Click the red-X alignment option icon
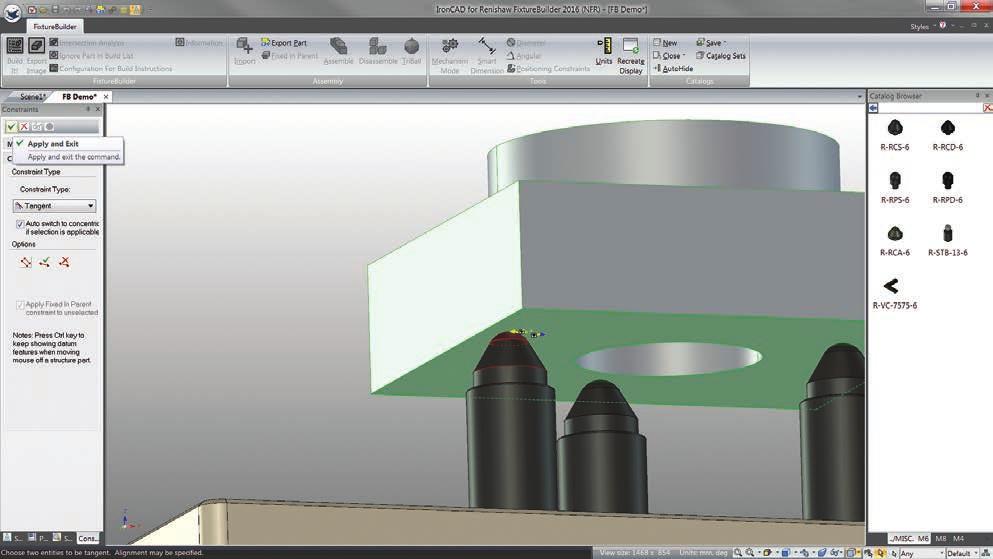 point(64,261)
